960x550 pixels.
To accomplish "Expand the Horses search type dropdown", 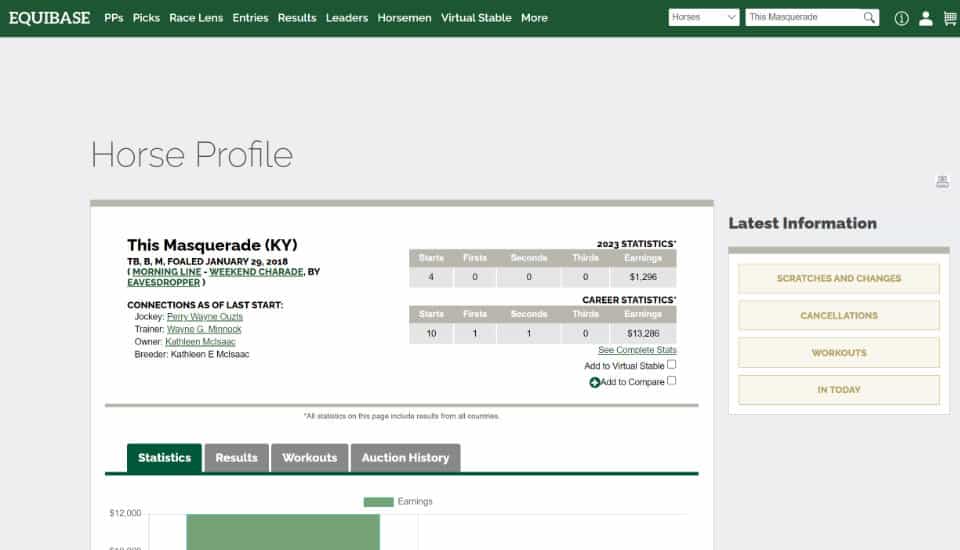I will (x=704, y=18).
